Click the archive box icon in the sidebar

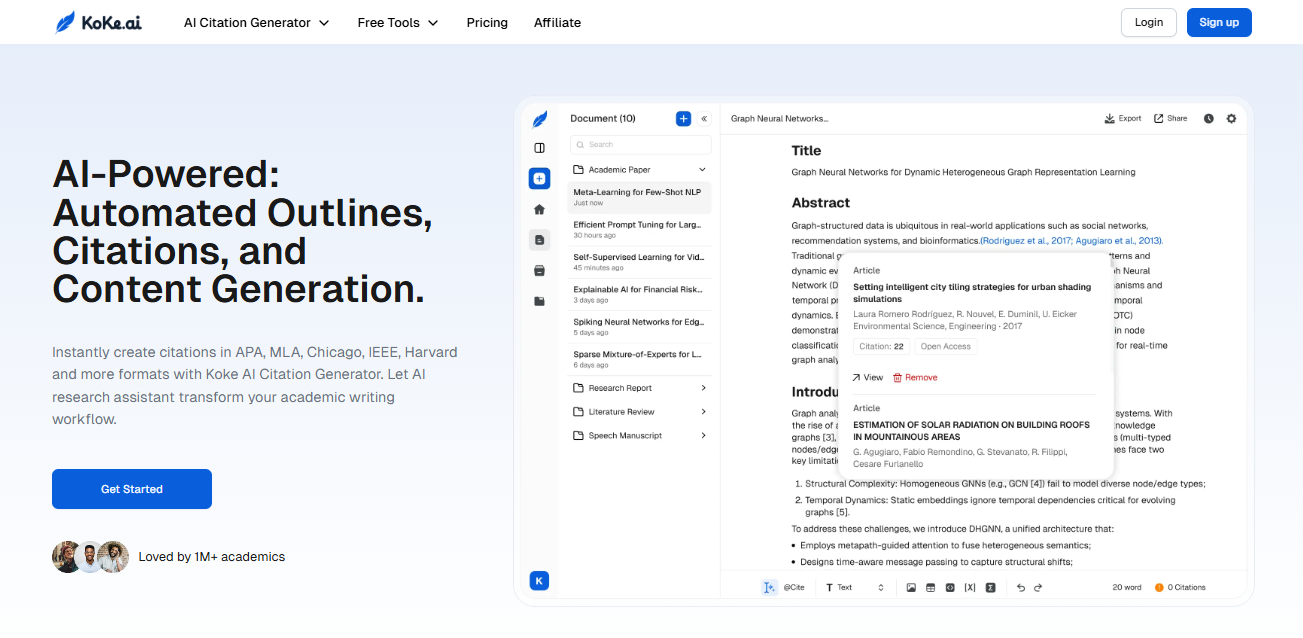tap(540, 270)
